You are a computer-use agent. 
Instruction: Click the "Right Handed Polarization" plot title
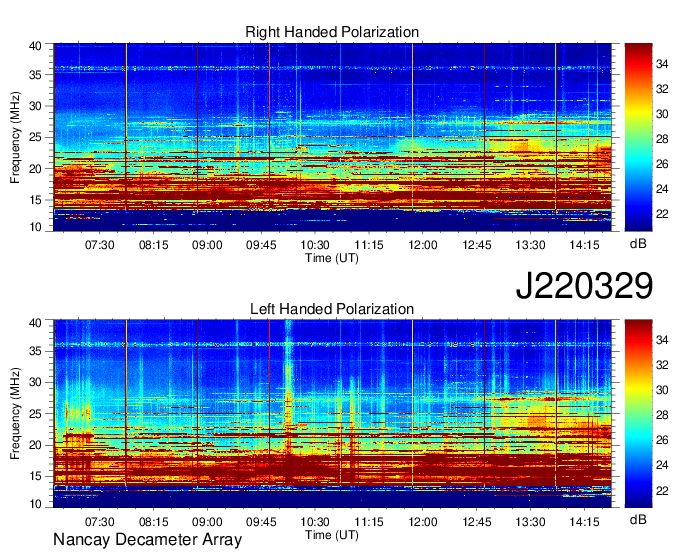[x=332, y=32]
